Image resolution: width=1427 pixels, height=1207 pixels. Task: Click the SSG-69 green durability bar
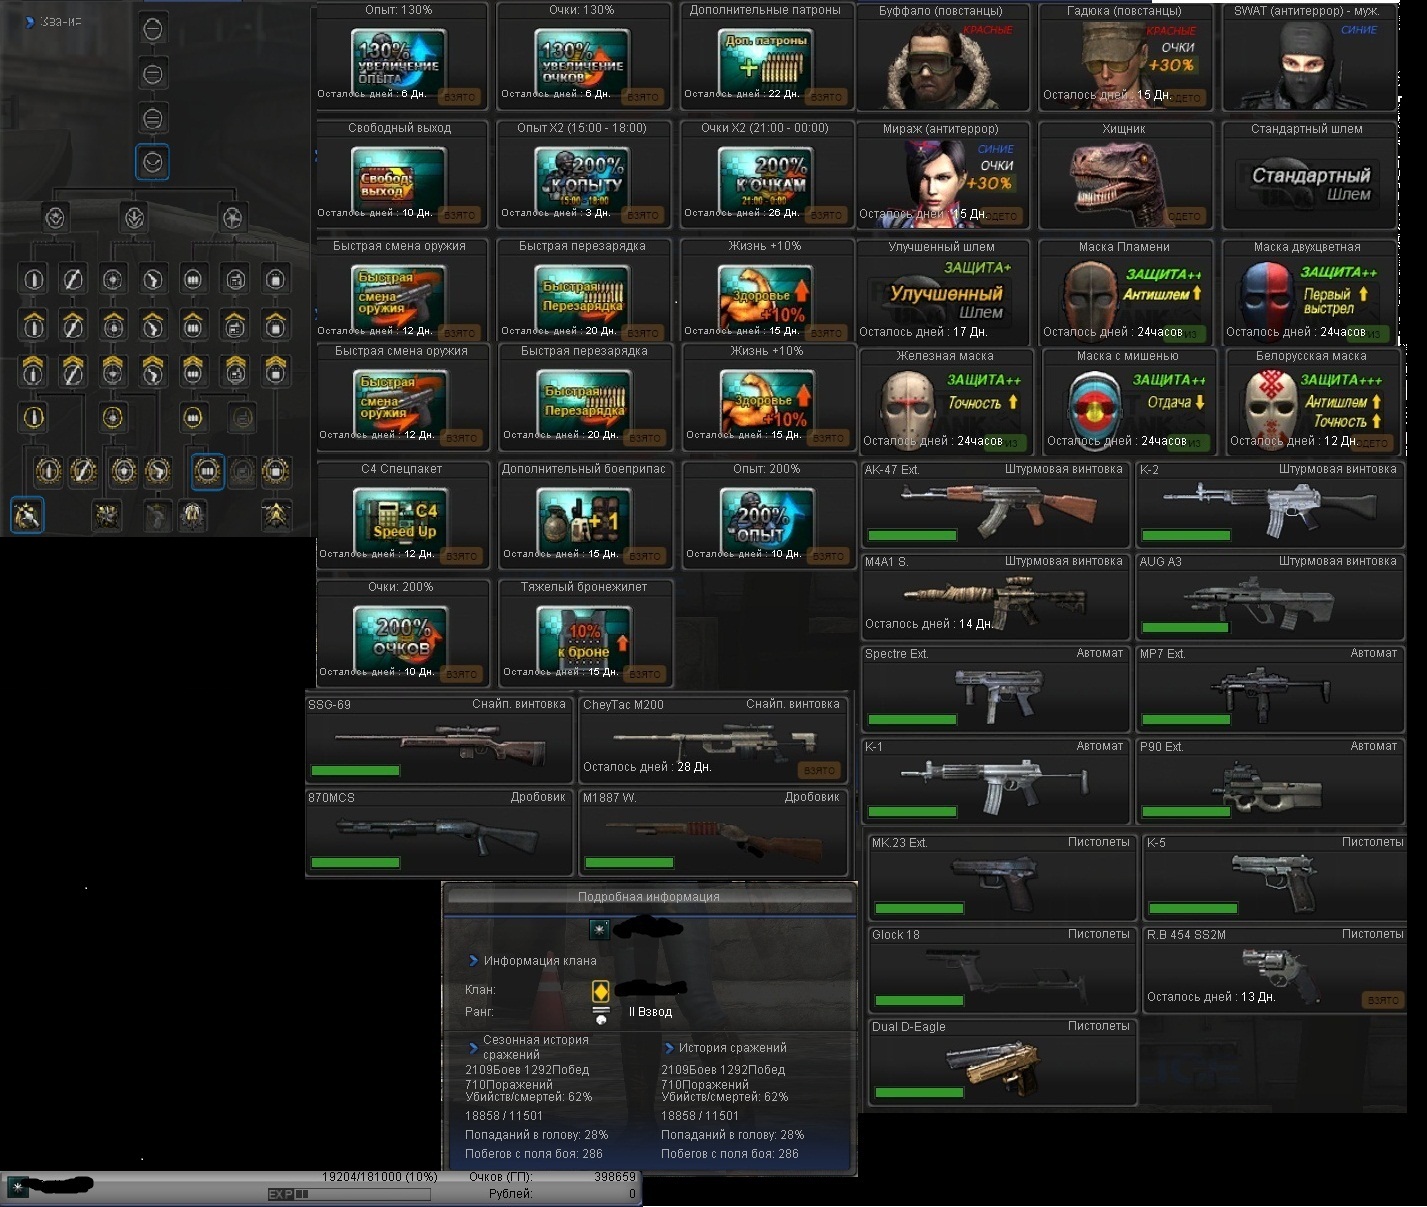click(x=355, y=771)
